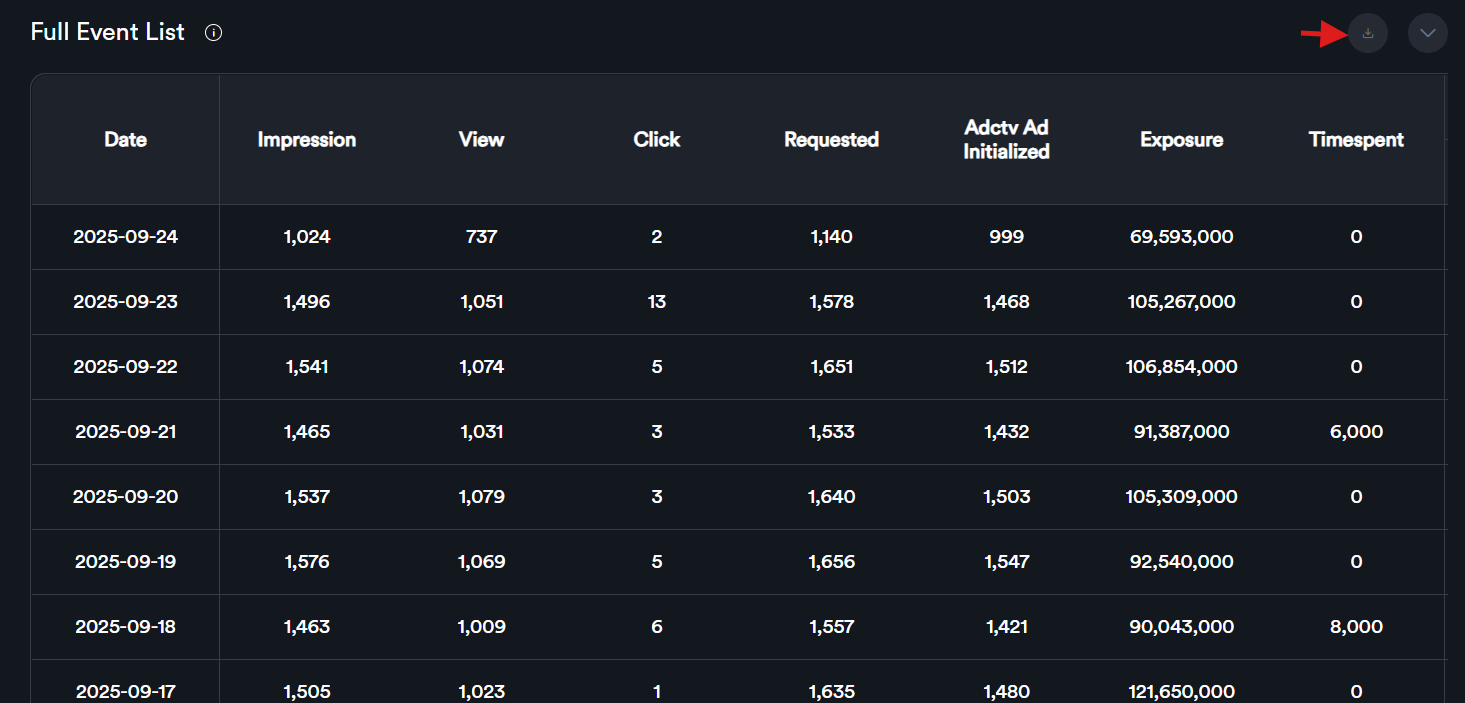Click the Adctv Ad Initialized column header

(1006, 140)
